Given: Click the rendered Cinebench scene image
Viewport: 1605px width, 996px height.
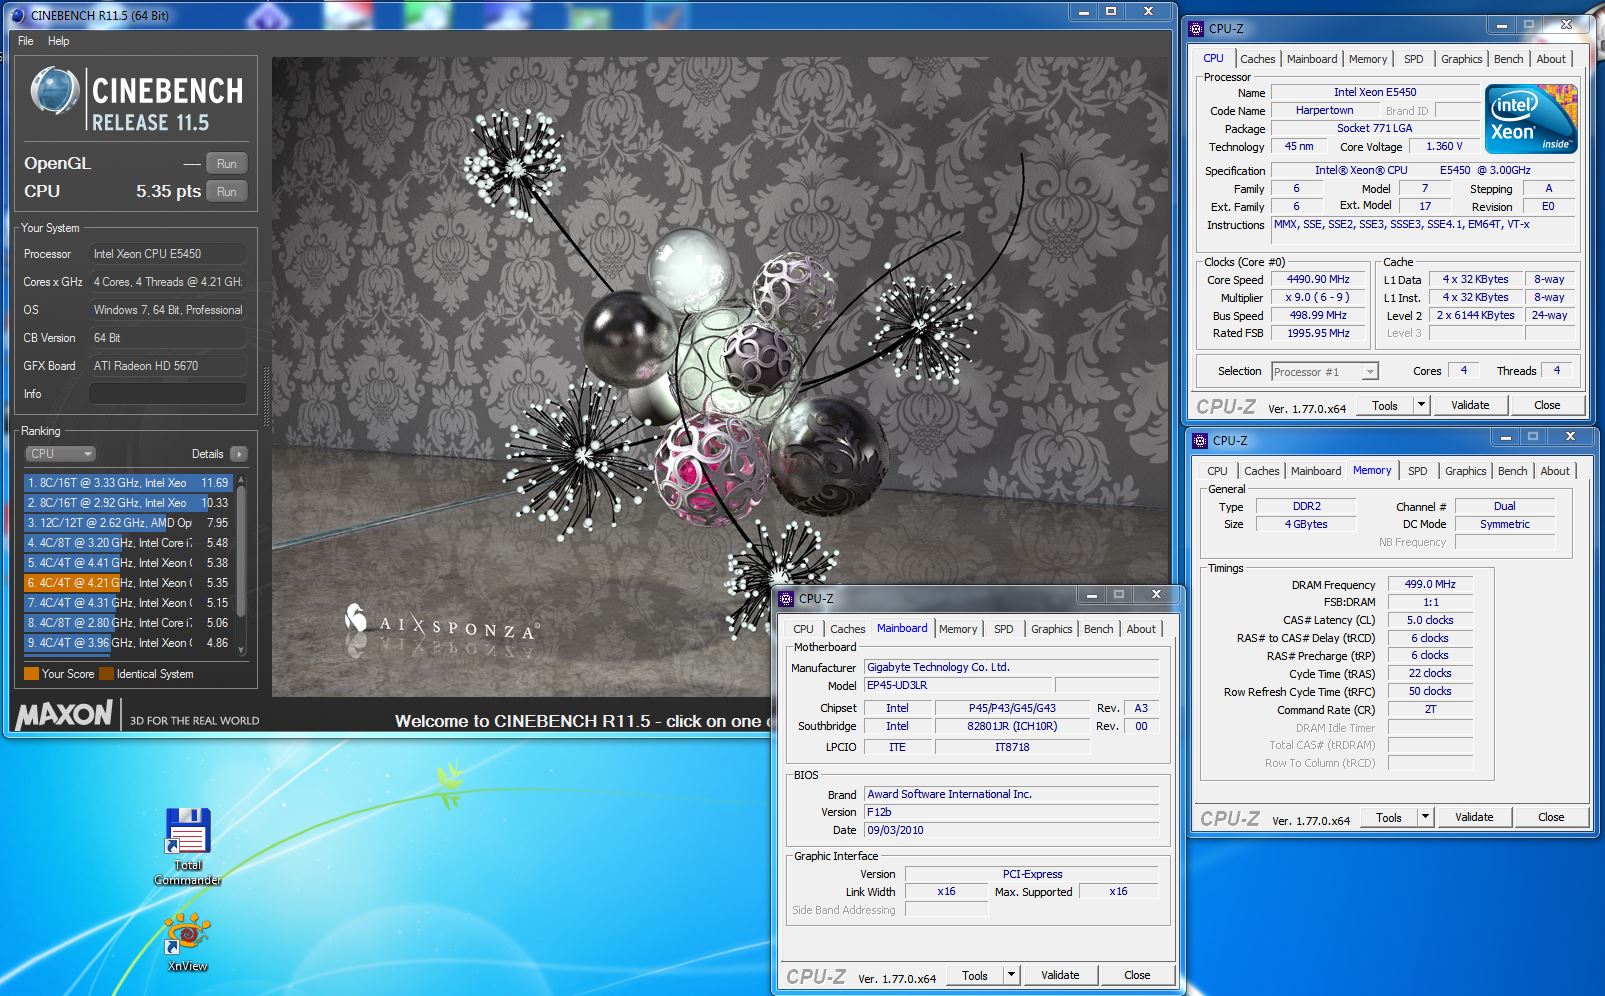Looking at the screenshot, I should click(720, 377).
